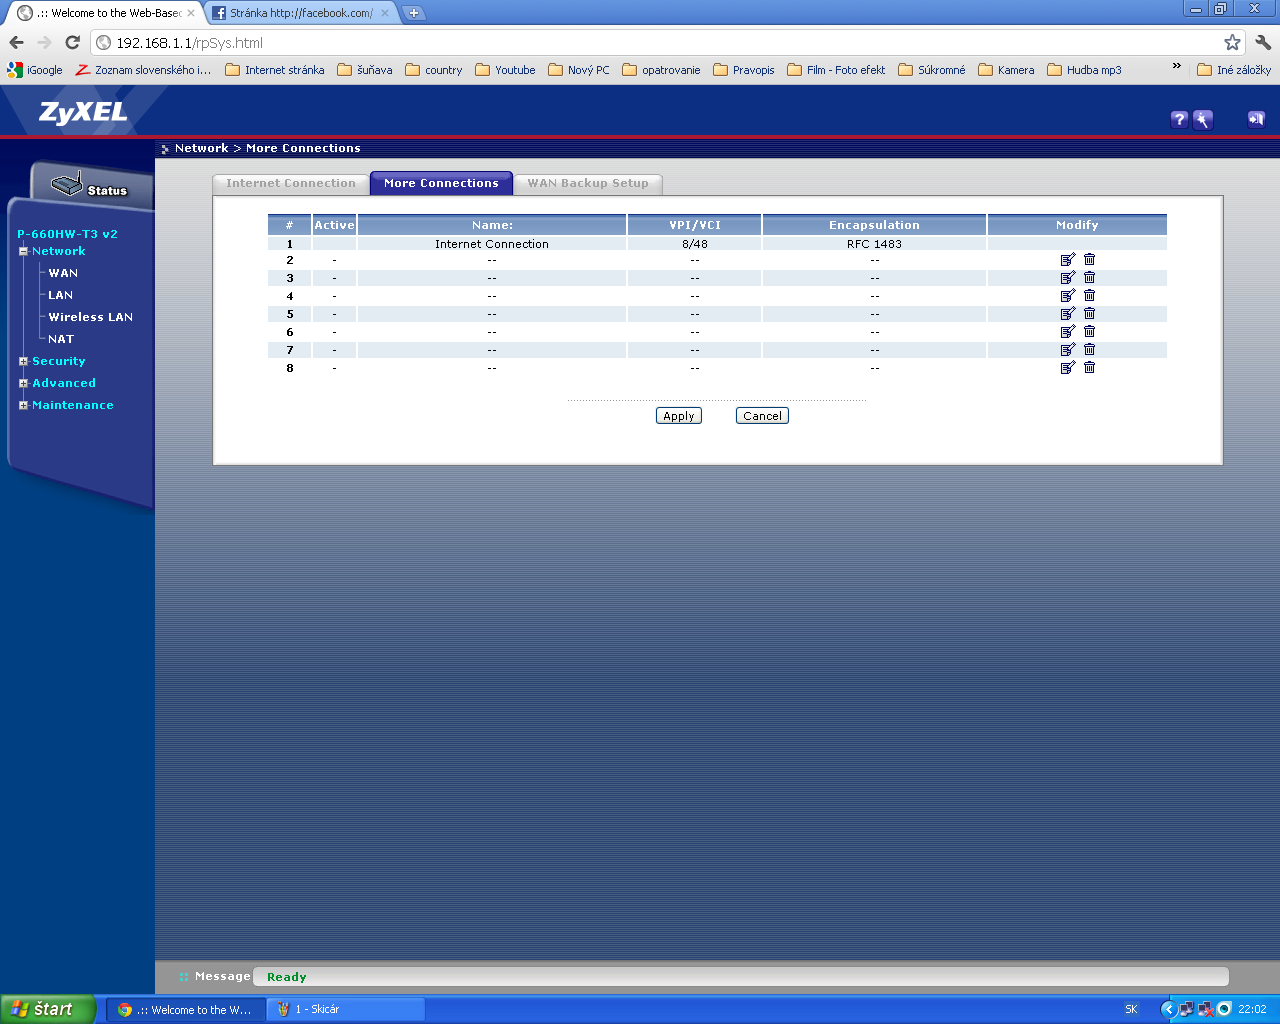
Task: Delete connection row 8
Action: click(x=1090, y=368)
